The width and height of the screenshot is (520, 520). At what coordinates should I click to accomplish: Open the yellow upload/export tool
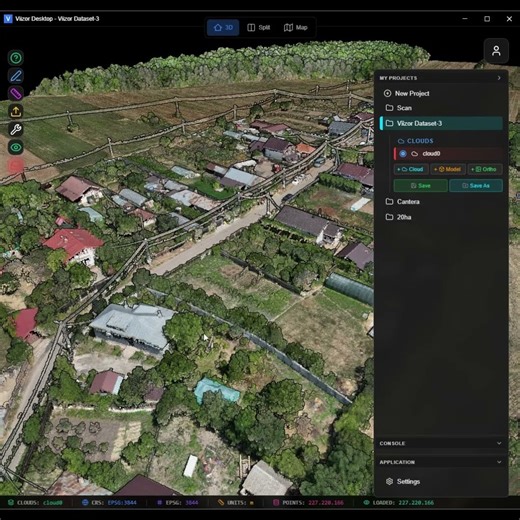click(x=16, y=111)
